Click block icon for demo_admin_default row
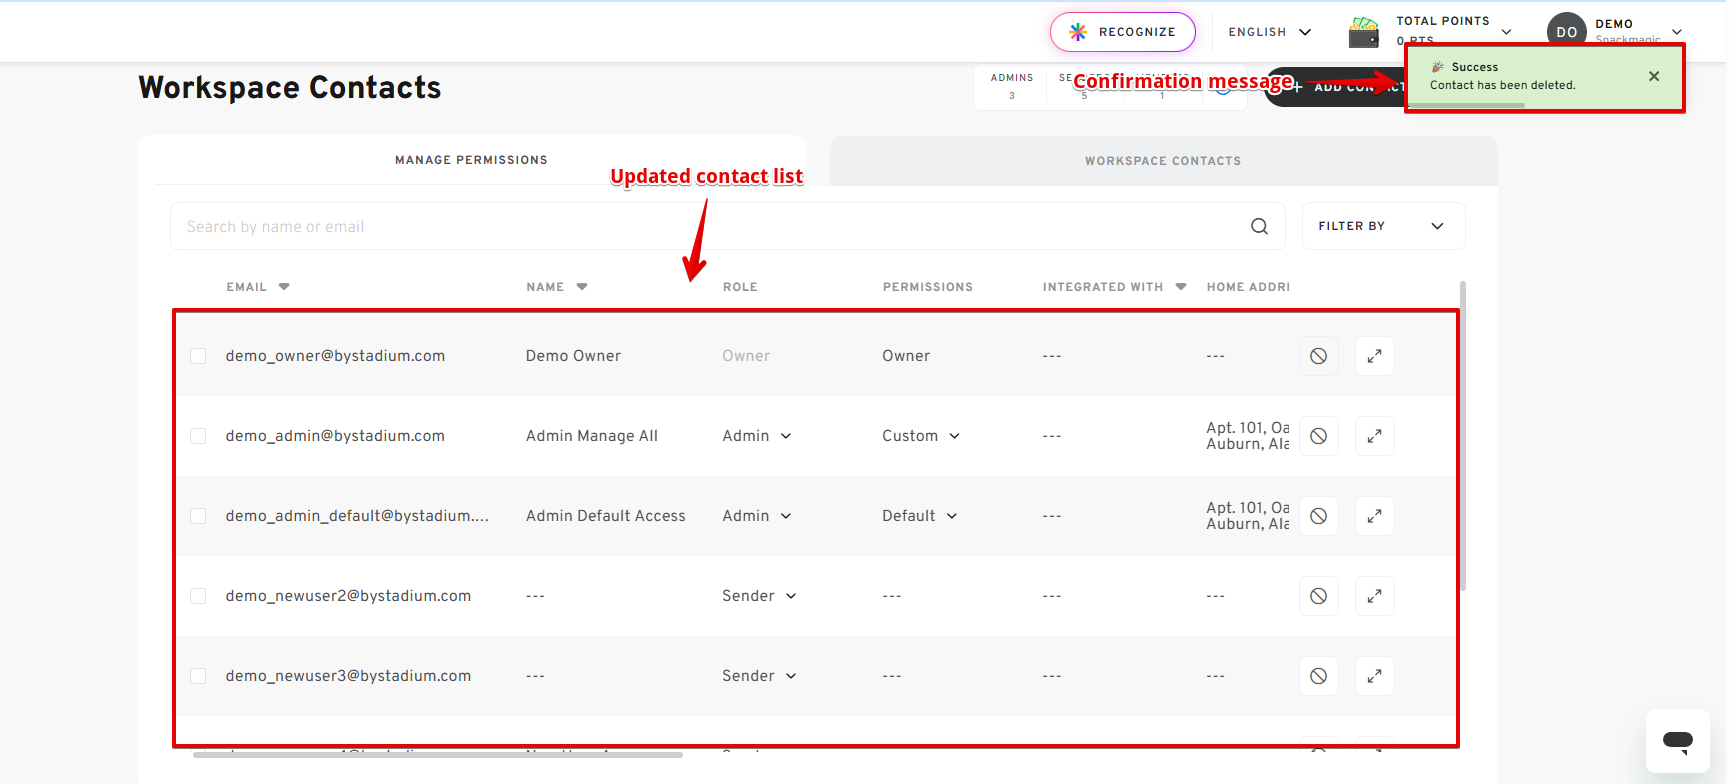This screenshot has width=1729, height=784. click(1318, 516)
